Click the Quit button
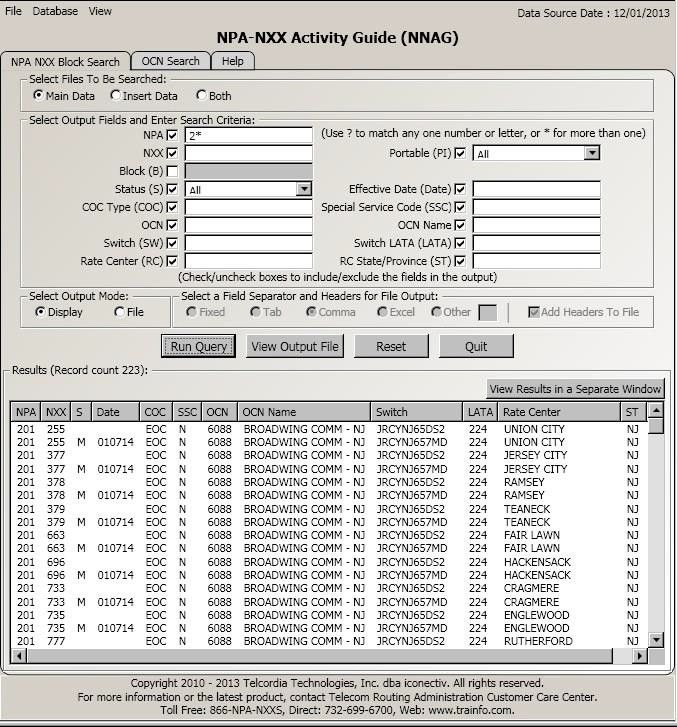The width and height of the screenshot is (677, 727). coord(476,346)
